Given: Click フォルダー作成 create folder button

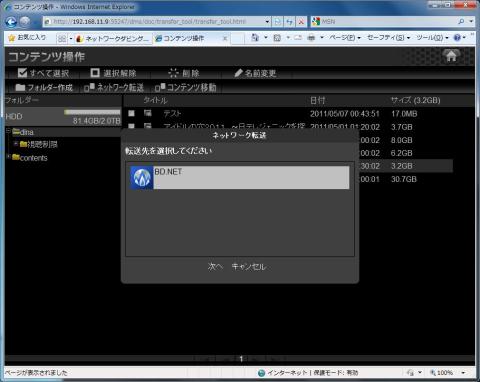Looking at the screenshot, I should pos(44,88).
